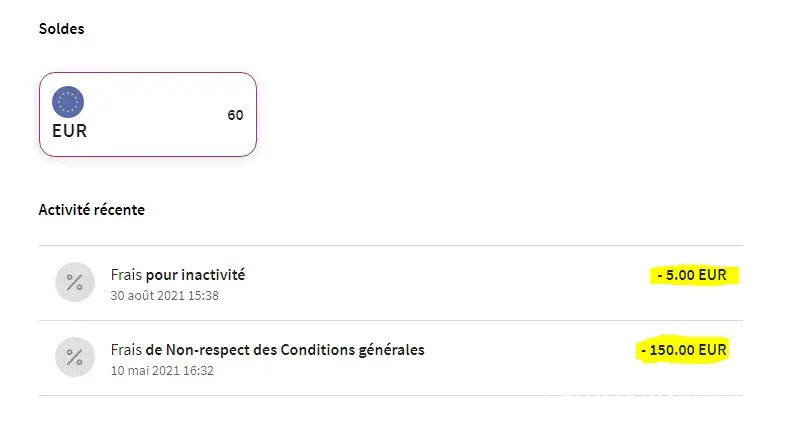
Task: Click the EUR currency label
Action: (69, 131)
